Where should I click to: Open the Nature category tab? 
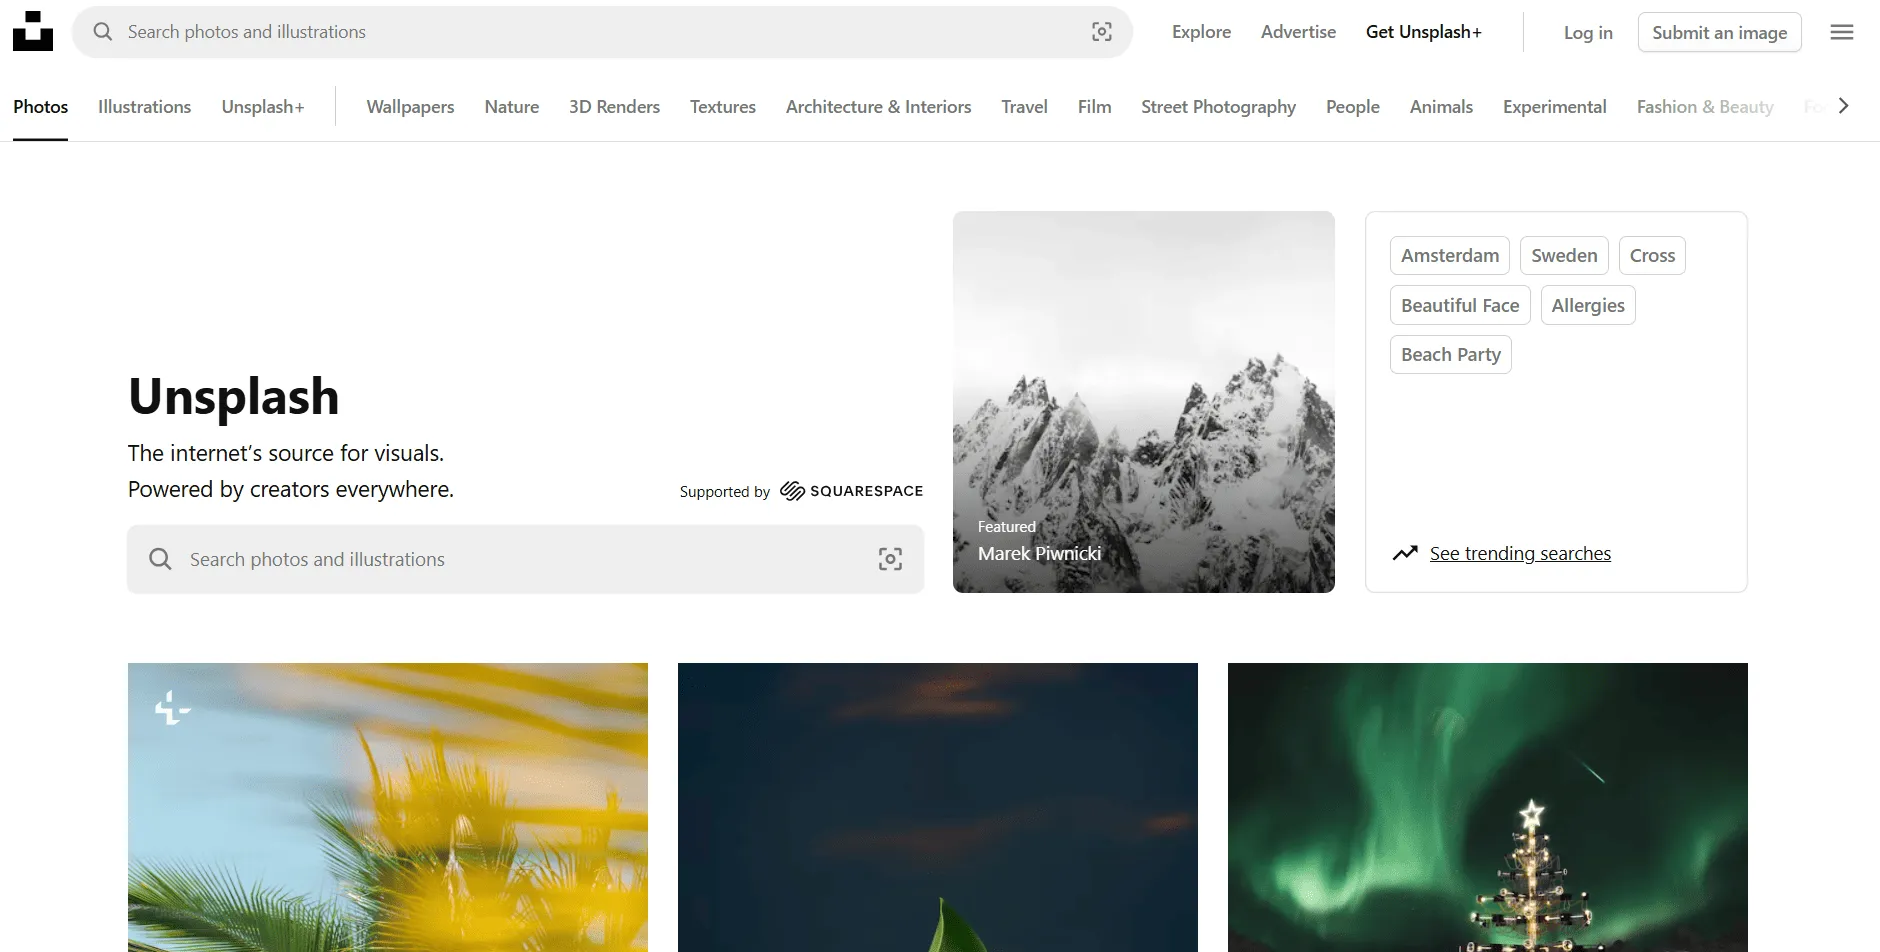(x=511, y=106)
